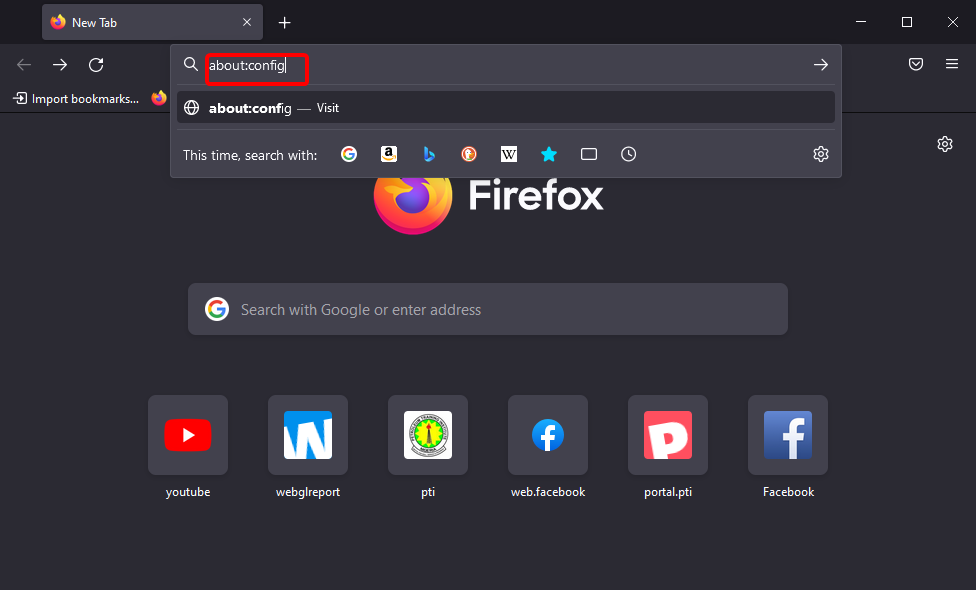Viewport: 976px width, 590px height.
Task: Search bookmarks using the star icon
Action: (x=548, y=154)
